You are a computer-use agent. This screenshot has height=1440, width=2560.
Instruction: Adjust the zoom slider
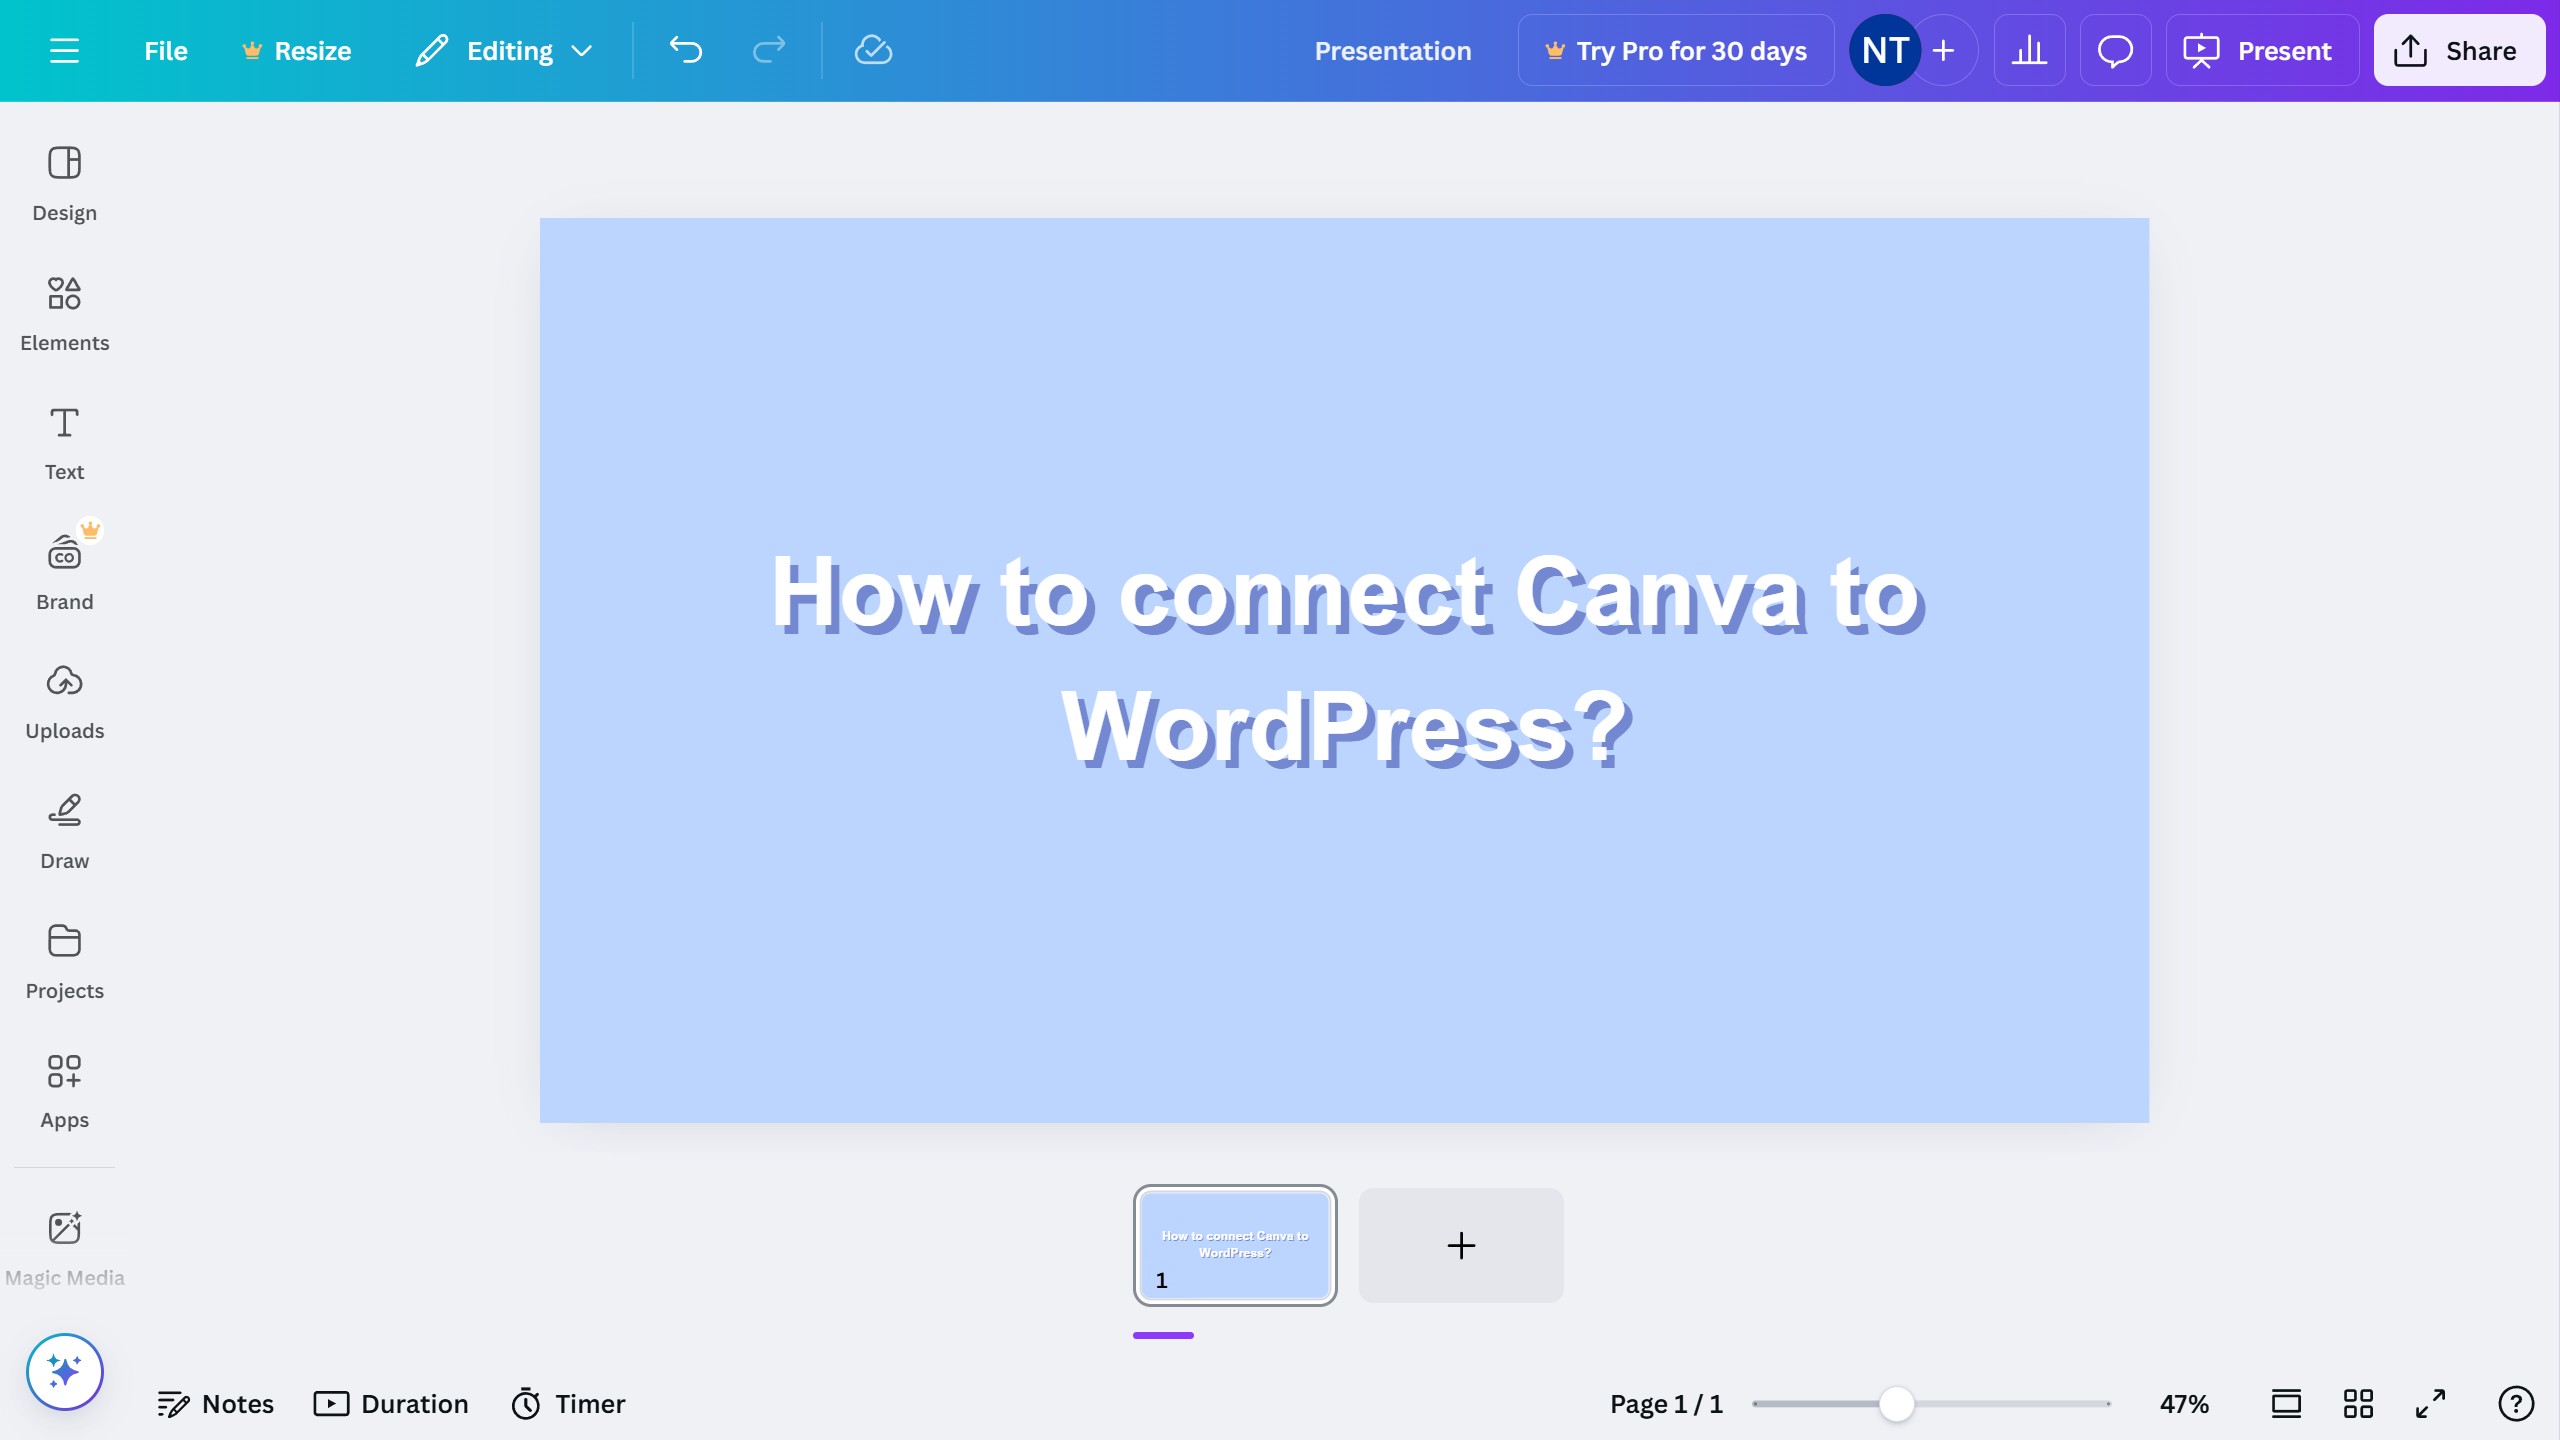[x=1897, y=1403]
